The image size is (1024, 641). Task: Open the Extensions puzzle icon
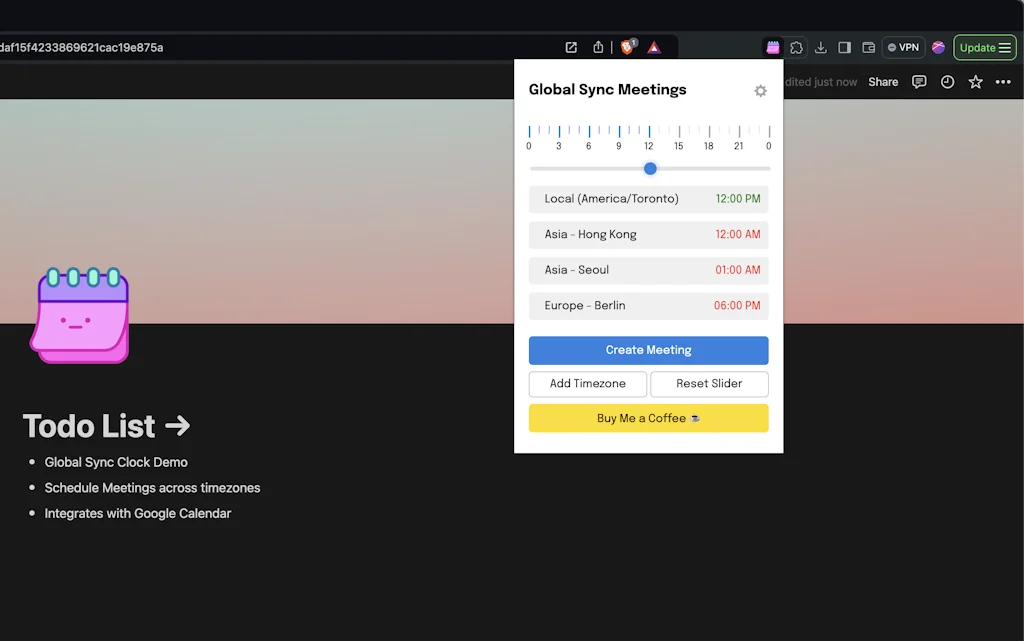(796, 47)
